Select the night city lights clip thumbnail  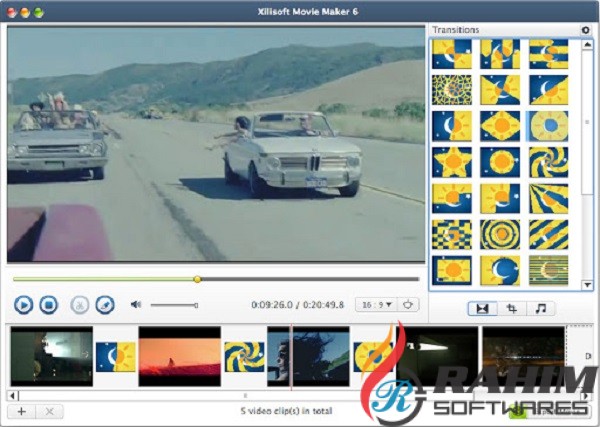point(524,356)
